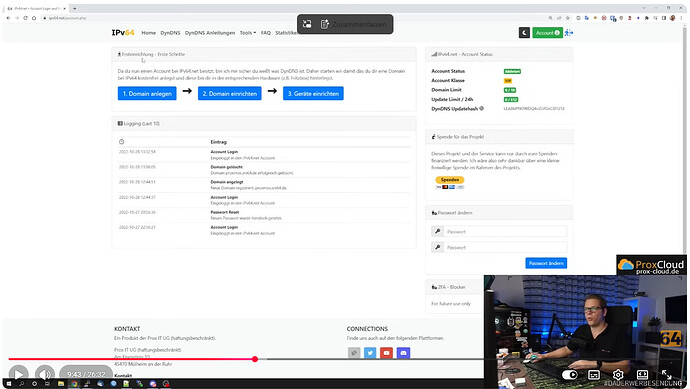
Task: Click the Chrome icon in the taskbar
Action: (74, 384)
